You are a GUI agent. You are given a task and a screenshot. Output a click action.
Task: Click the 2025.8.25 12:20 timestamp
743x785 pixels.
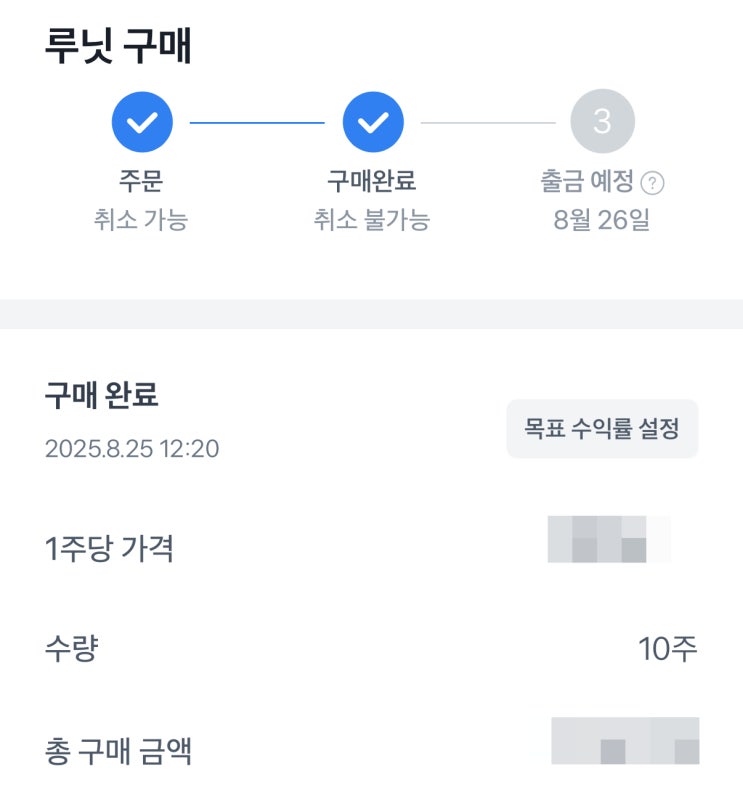coord(132,449)
